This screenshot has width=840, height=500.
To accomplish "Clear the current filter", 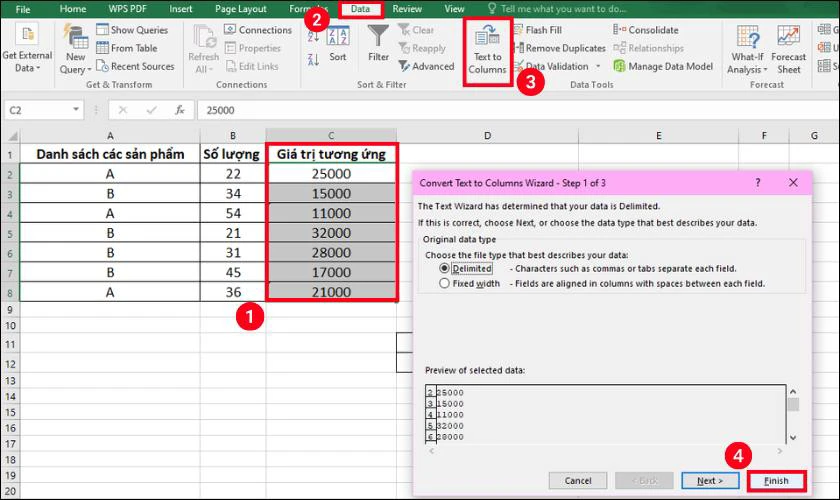I will click(x=416, y=30).
